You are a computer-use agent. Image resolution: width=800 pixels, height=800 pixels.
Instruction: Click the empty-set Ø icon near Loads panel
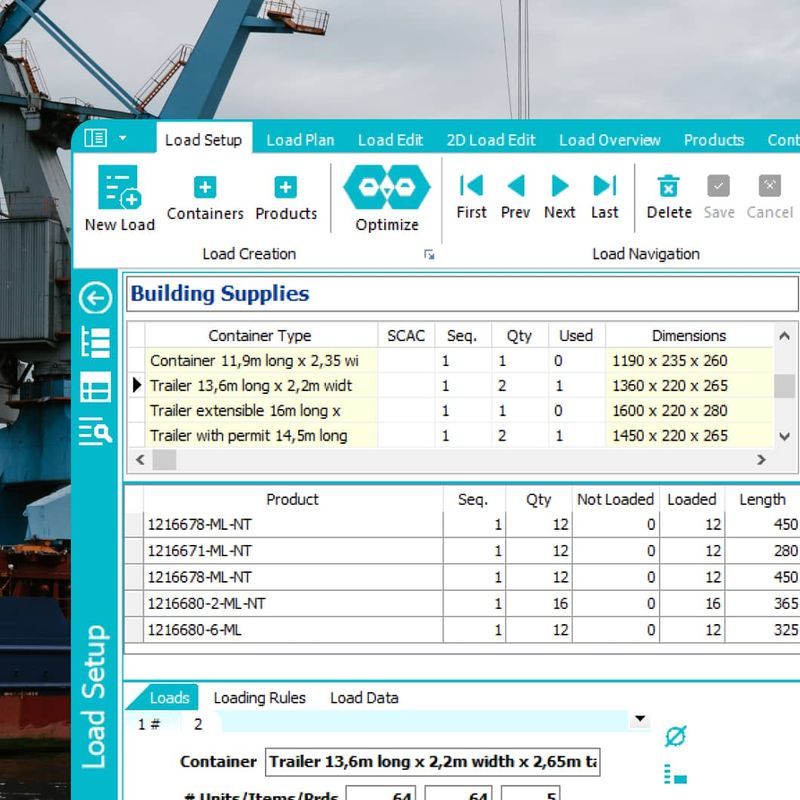pos(676,734)
